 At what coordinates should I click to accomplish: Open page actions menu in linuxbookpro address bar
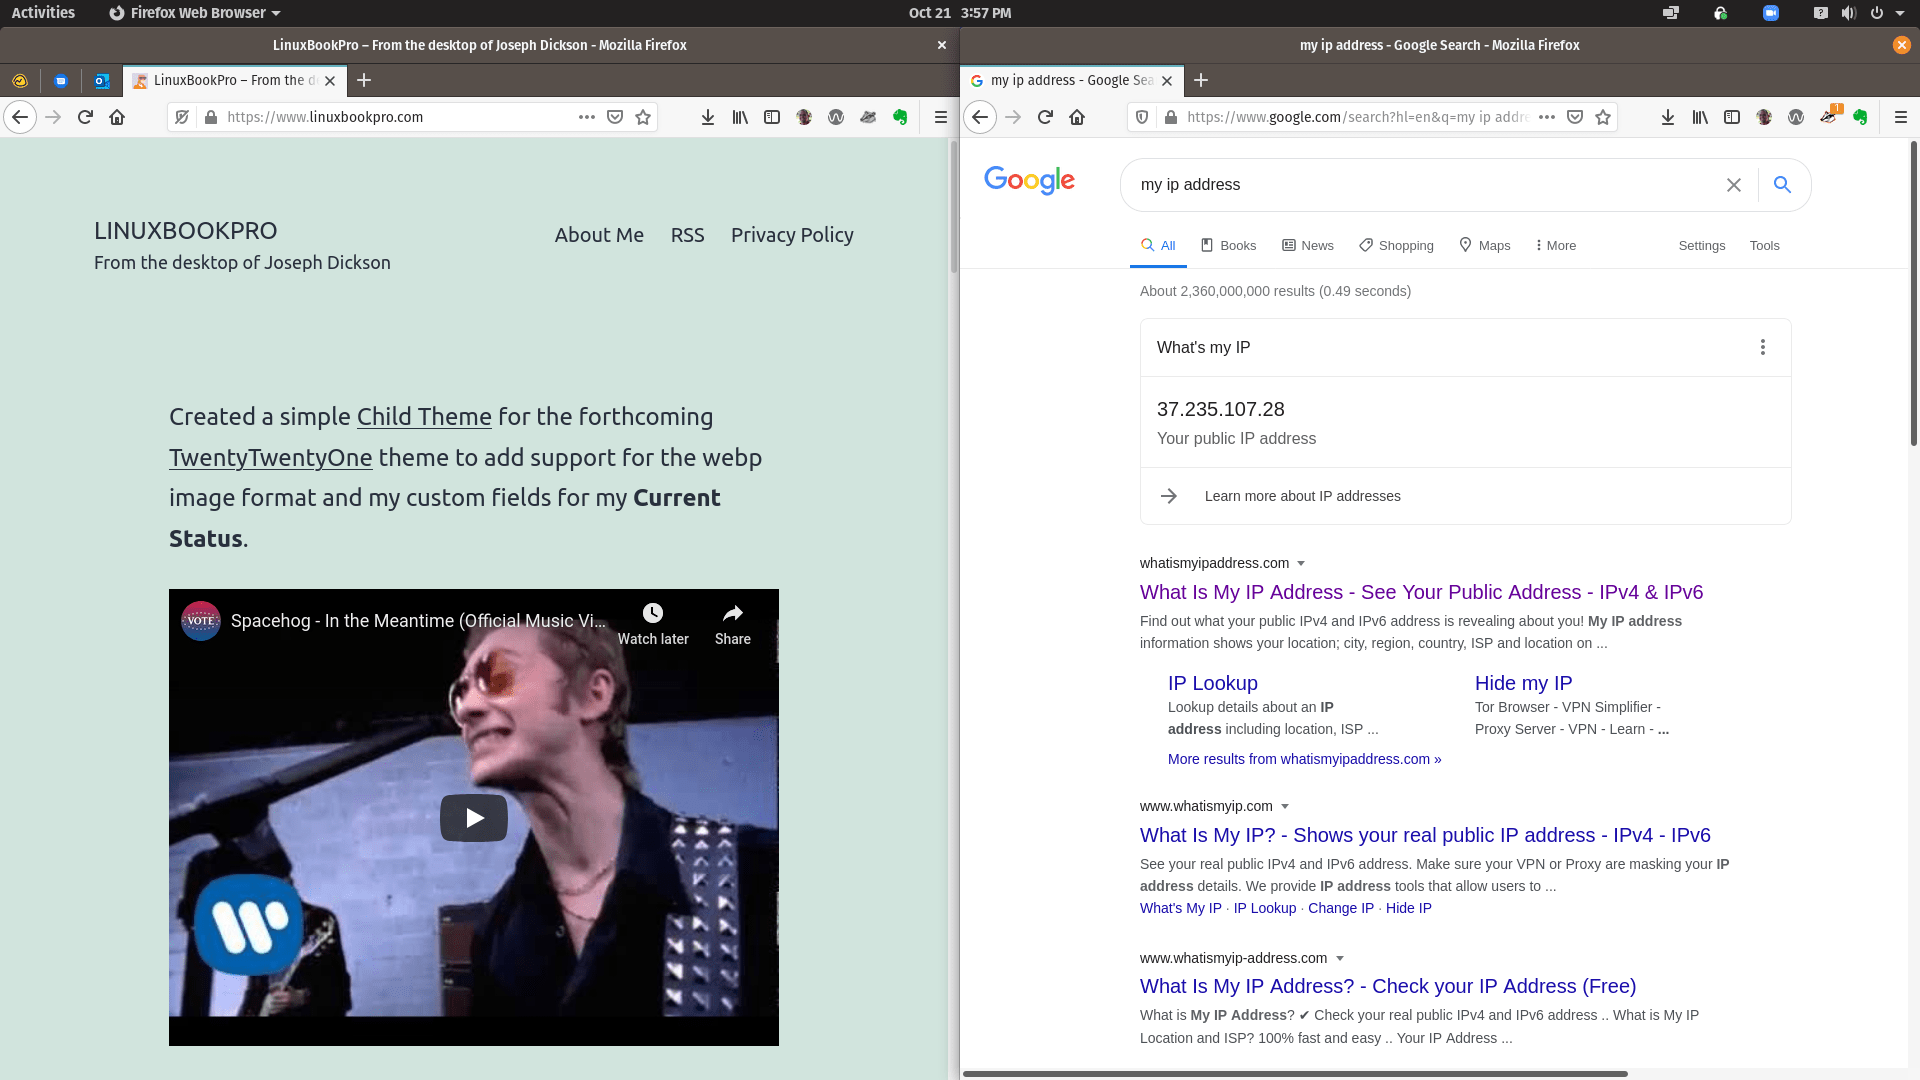[x=587, y=117]
